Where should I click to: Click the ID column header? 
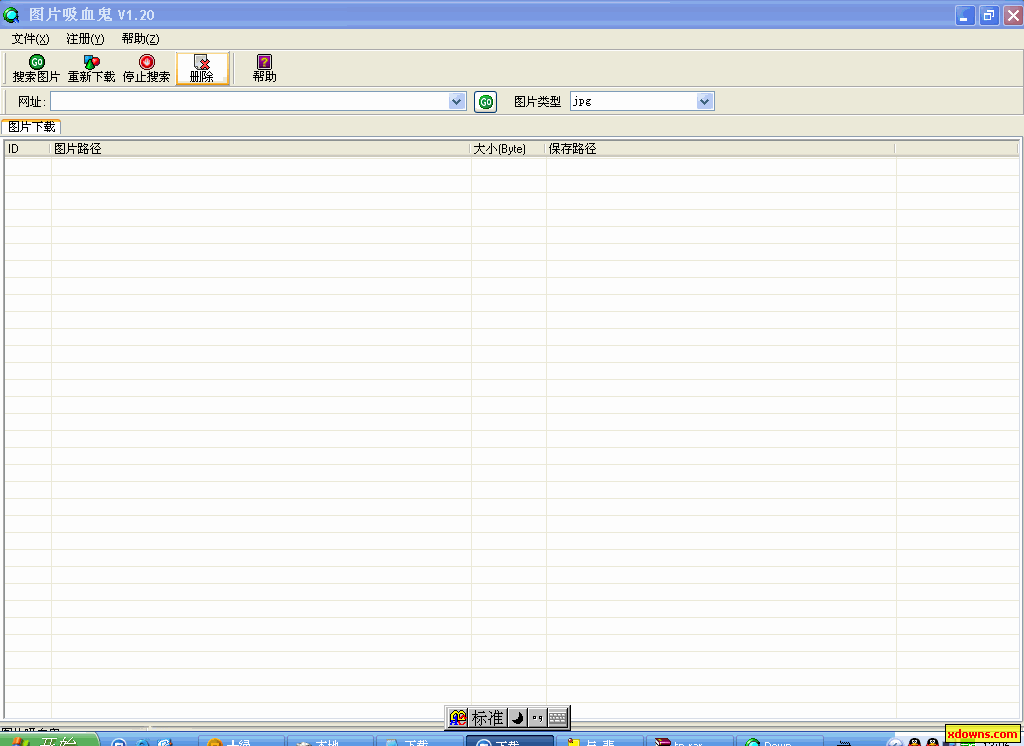coord(27,149)
